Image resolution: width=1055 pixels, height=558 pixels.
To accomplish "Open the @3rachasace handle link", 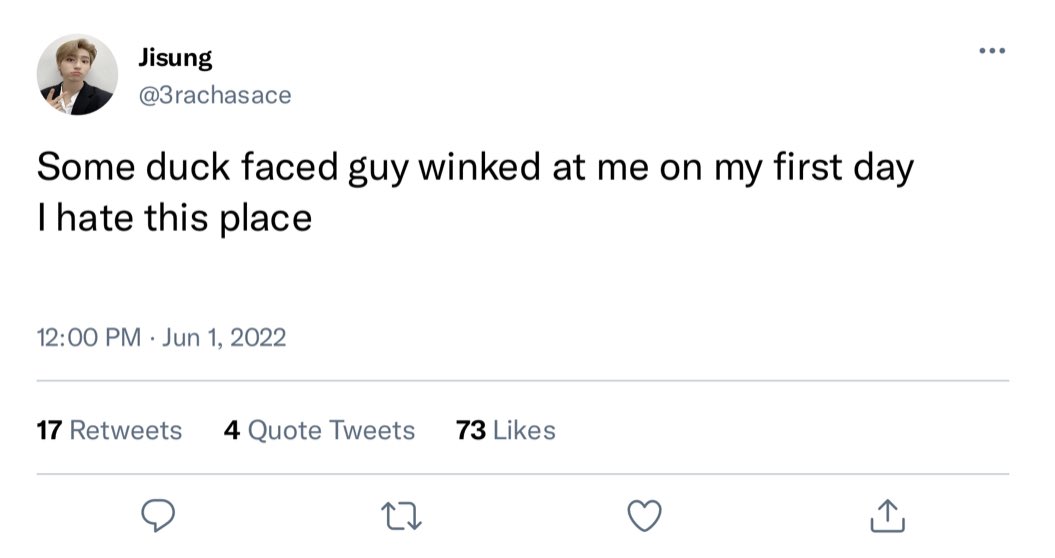I will click(215, 95).
